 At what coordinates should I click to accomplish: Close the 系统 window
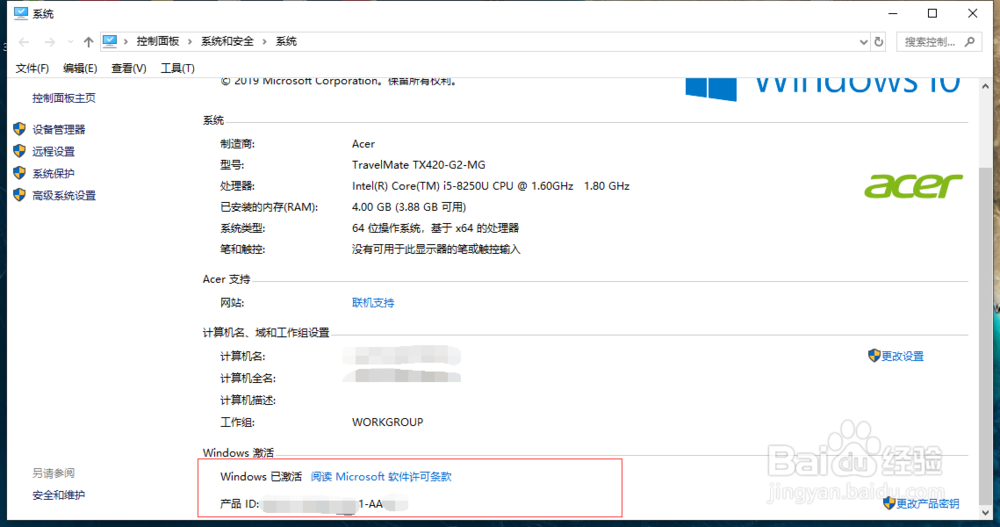[x=973, y=13]
